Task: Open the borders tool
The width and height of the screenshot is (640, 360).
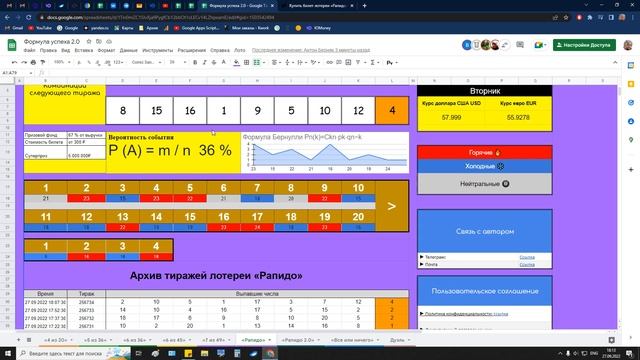Action: pos(247,62)
